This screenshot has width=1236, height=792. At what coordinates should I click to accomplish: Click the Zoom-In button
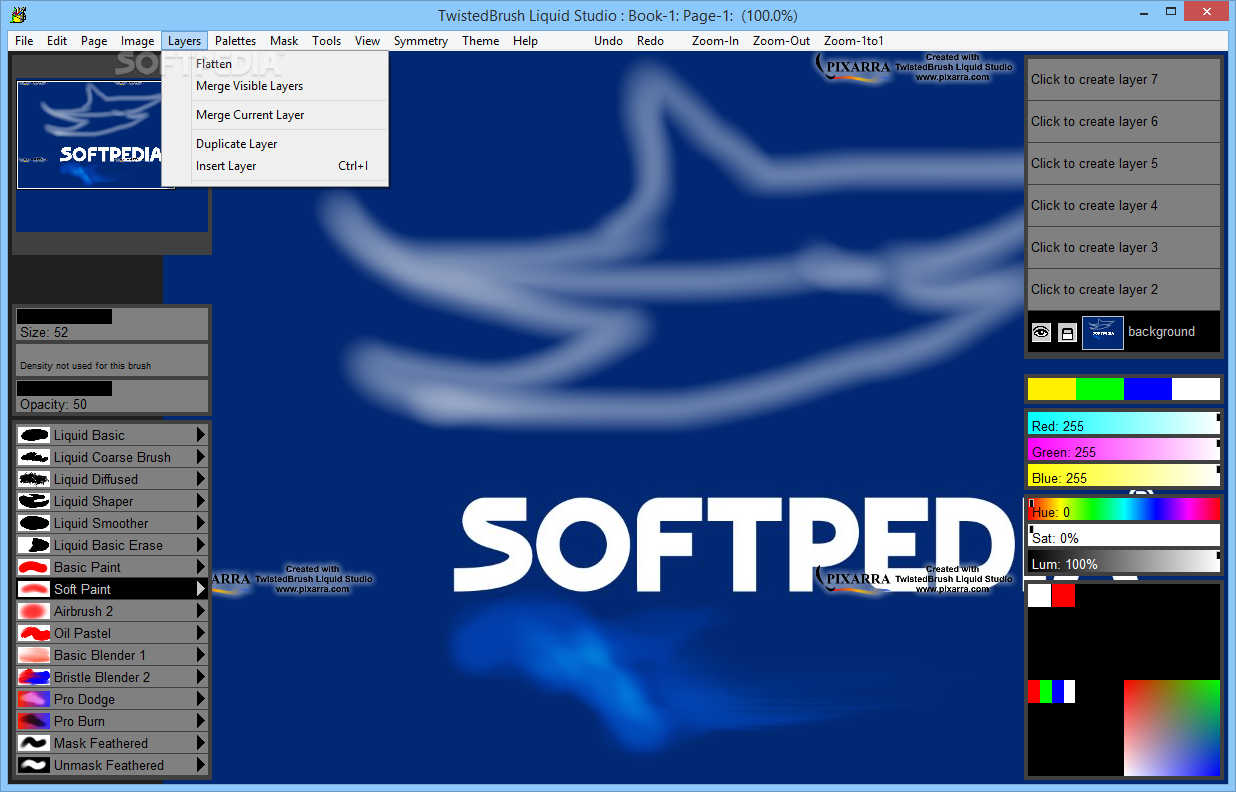[x=715, y=41]
